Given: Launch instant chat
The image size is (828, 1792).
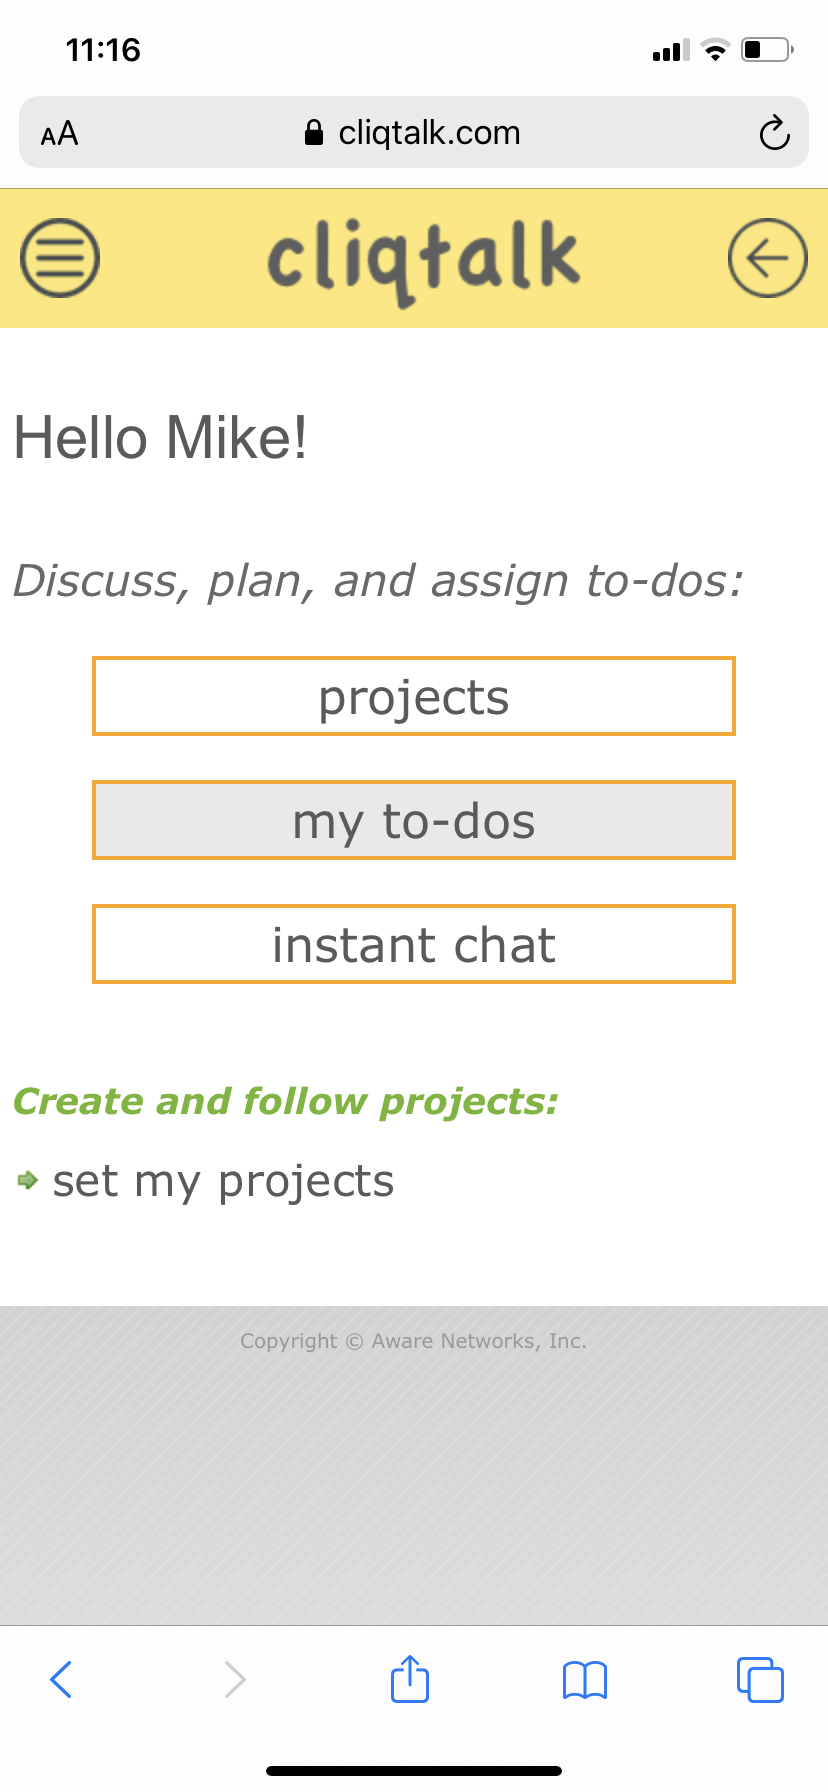Looking at the screenshot, I should tap(414, 944).
